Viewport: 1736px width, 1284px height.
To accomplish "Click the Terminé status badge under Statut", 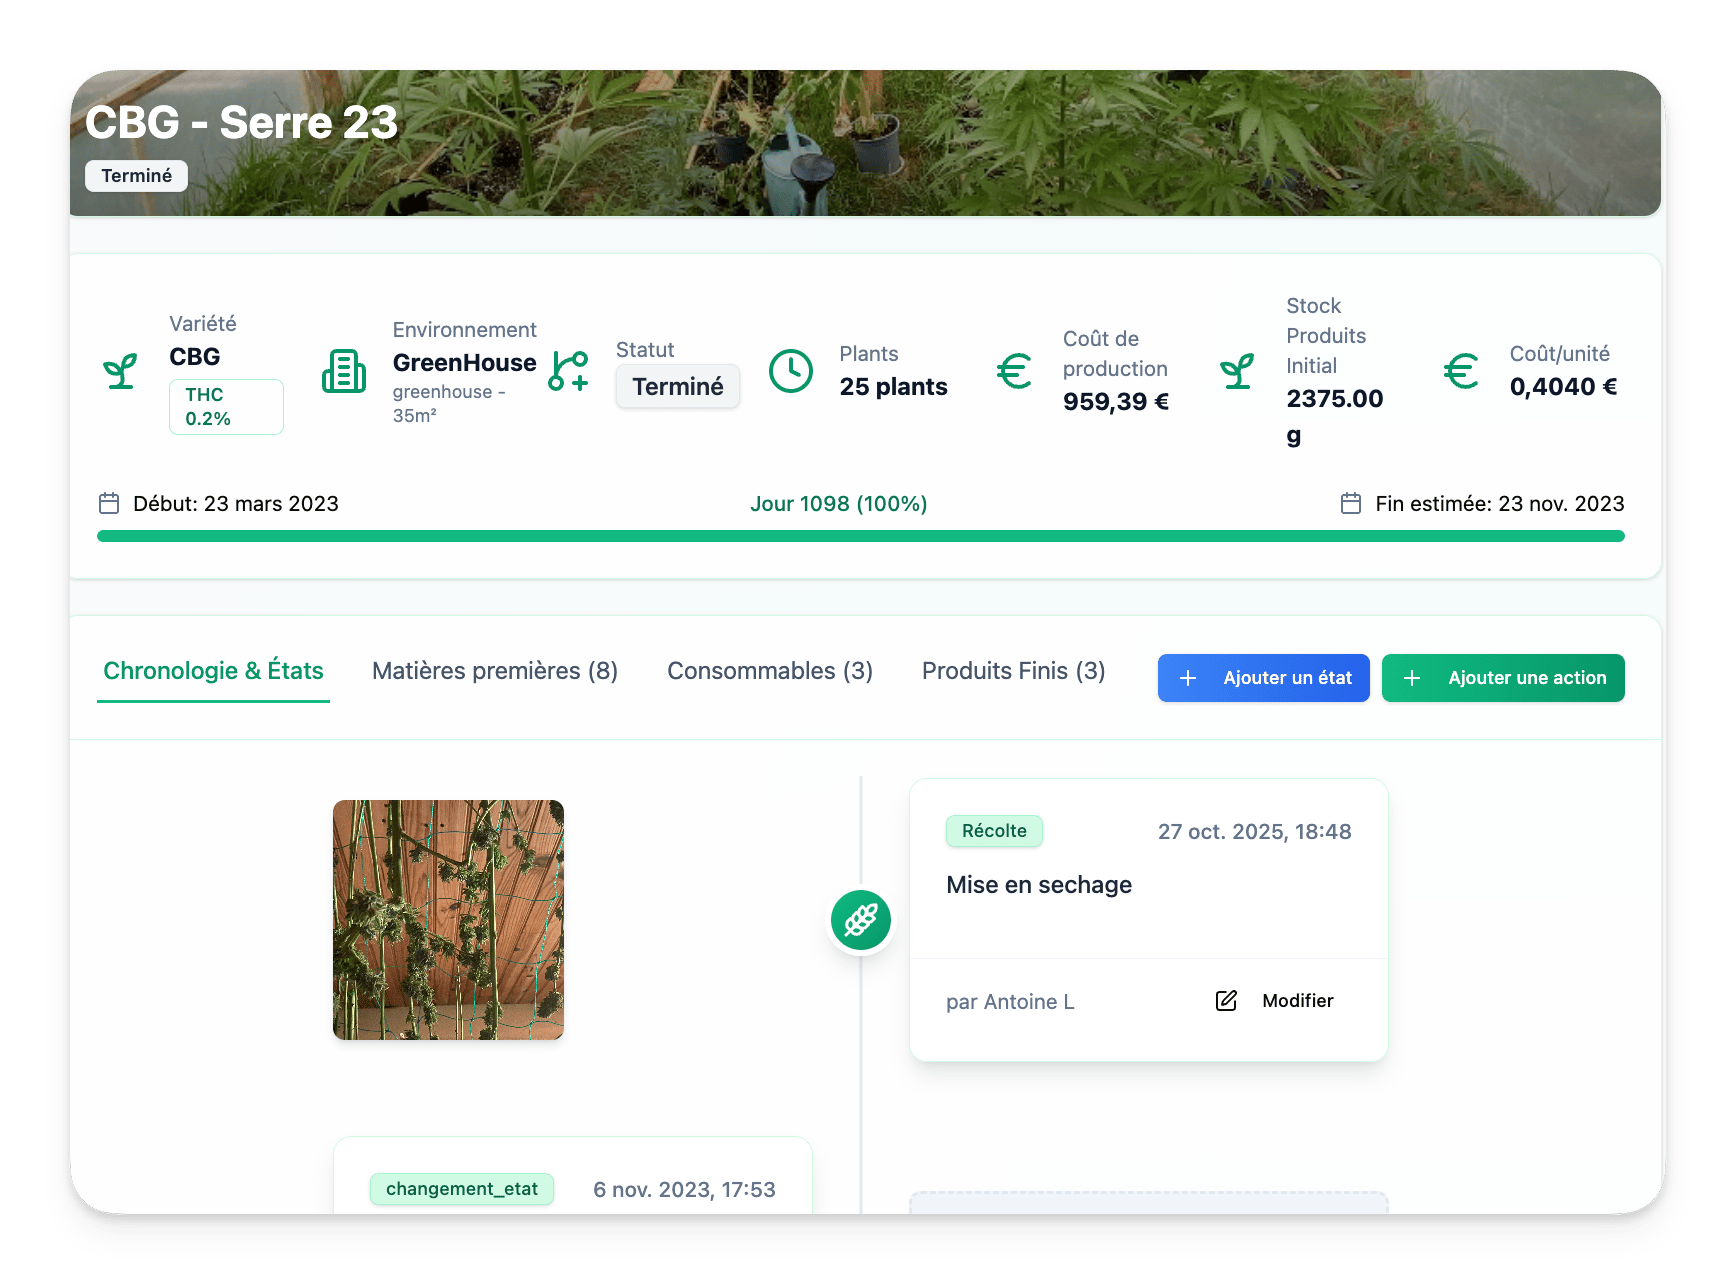I will 677,387.
